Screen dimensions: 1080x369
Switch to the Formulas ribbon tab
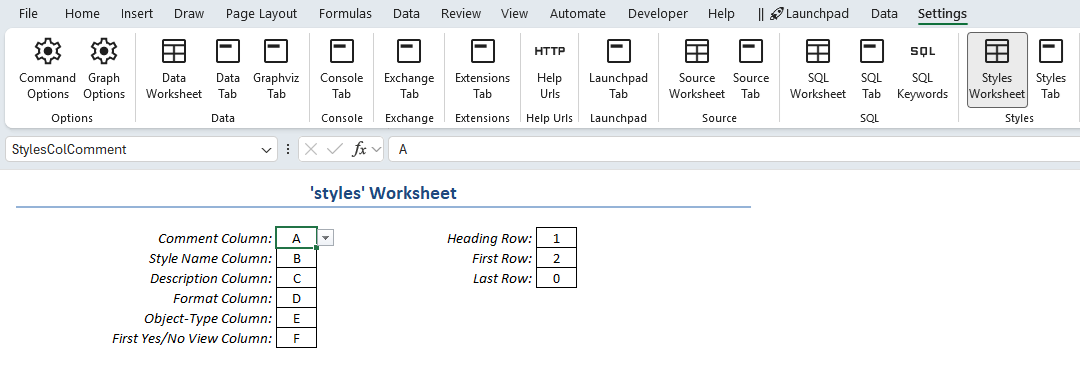(345, 14)
